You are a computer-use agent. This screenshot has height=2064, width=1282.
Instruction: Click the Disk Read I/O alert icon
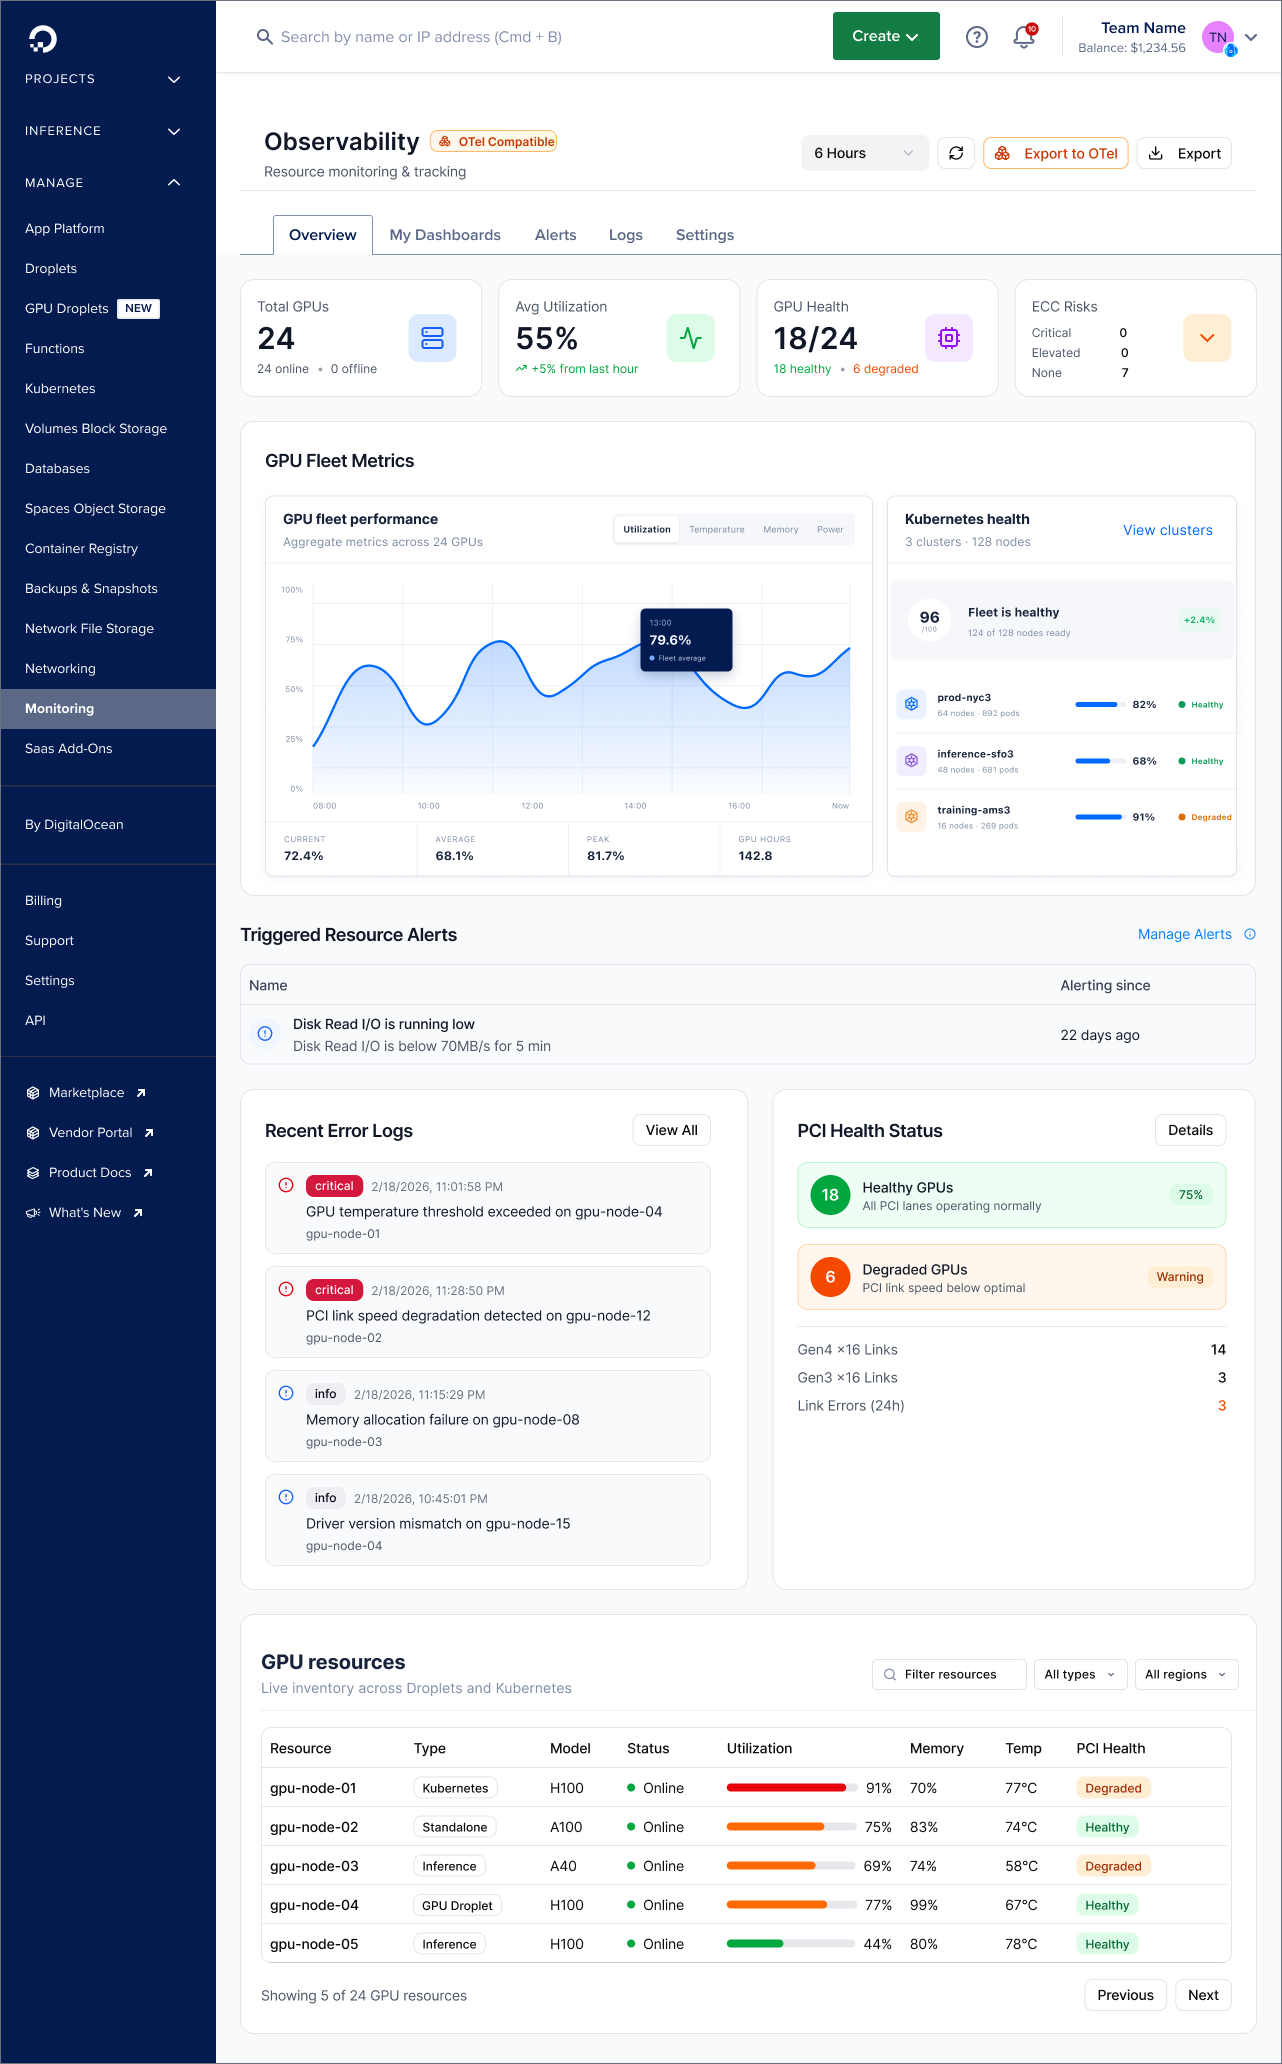265,1033
